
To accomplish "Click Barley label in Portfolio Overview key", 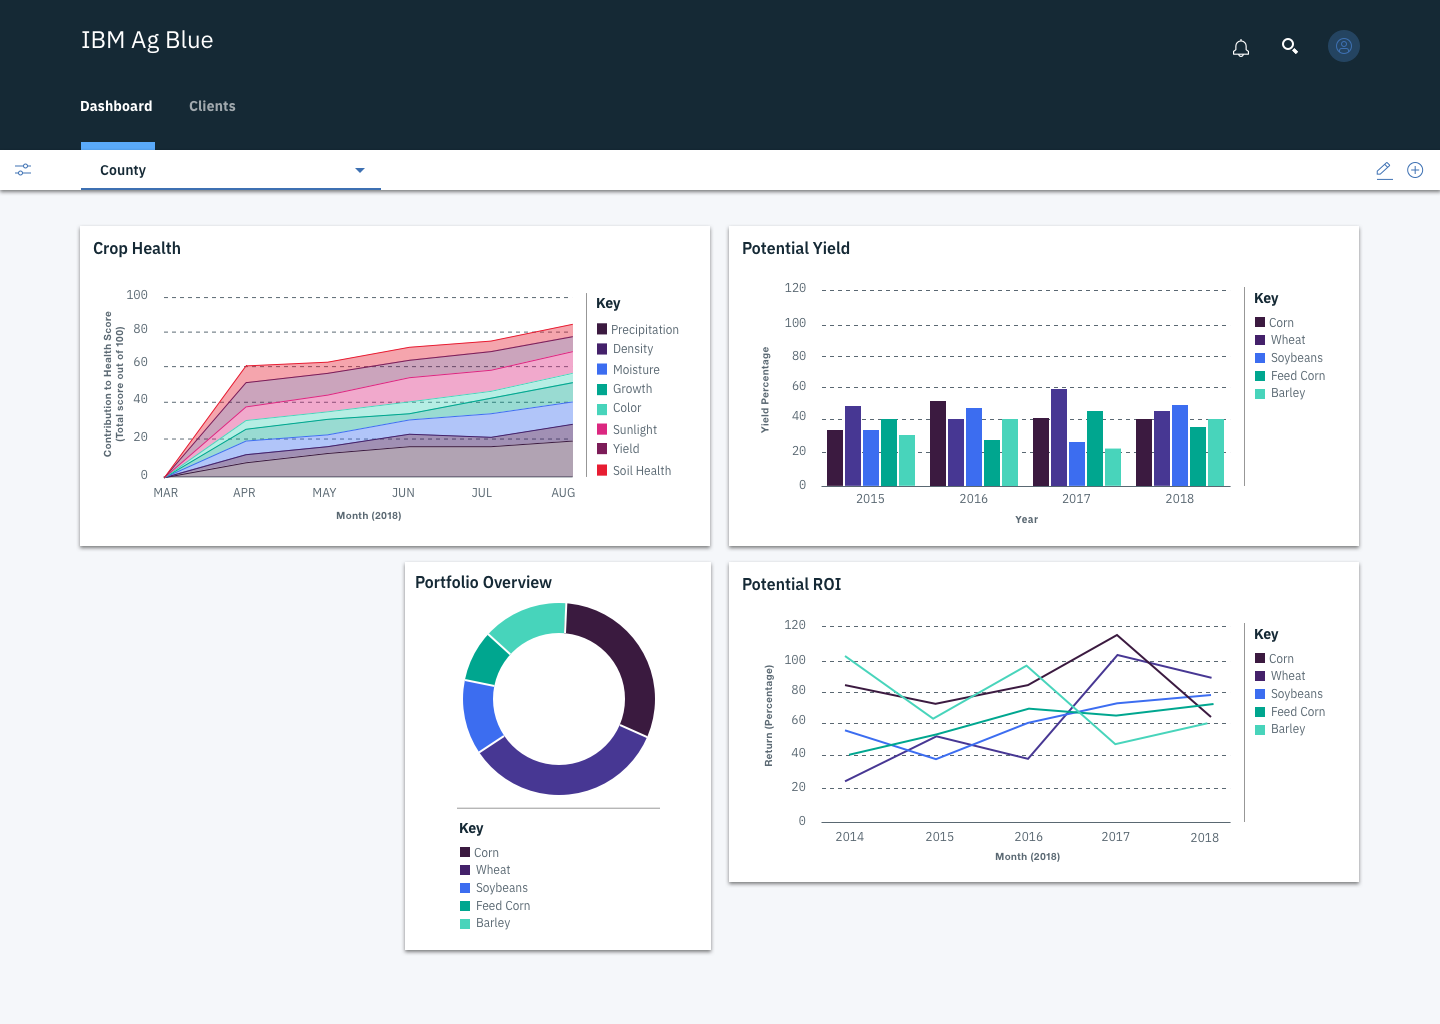I will click(x=493, y=923).
